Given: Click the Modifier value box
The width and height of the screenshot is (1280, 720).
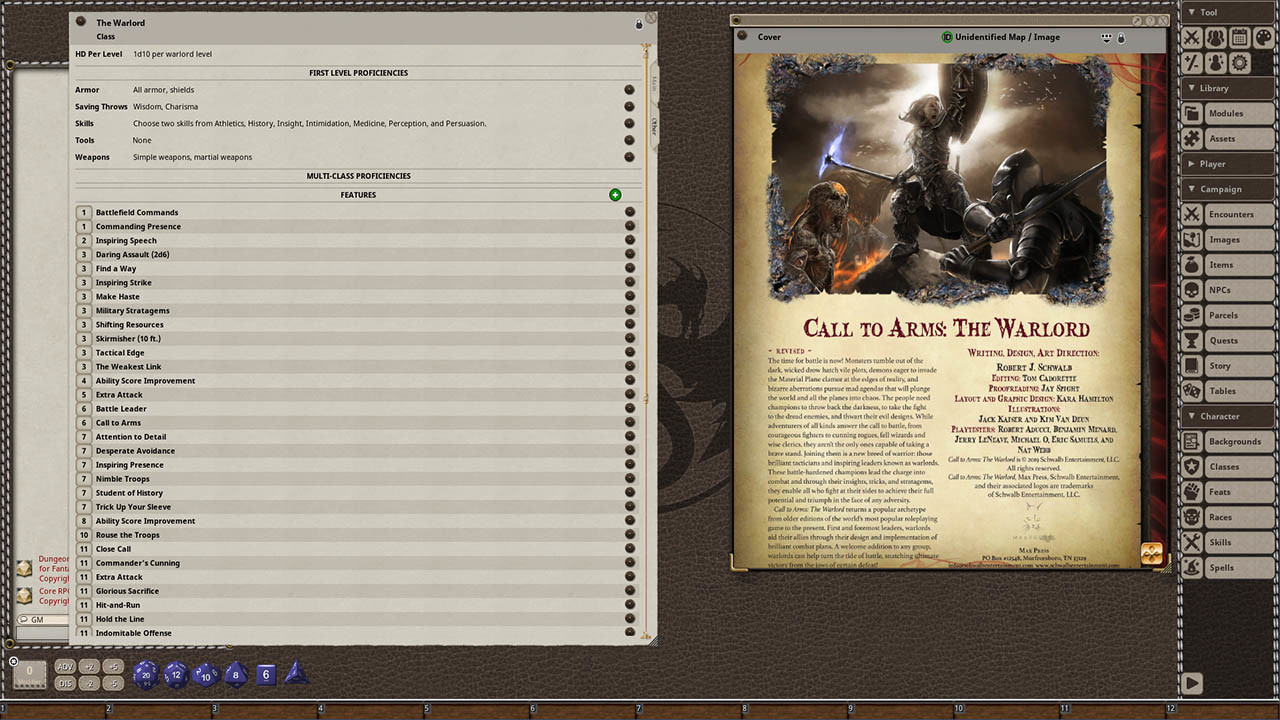Looking at the screenshot, I should tap(30, 674).
